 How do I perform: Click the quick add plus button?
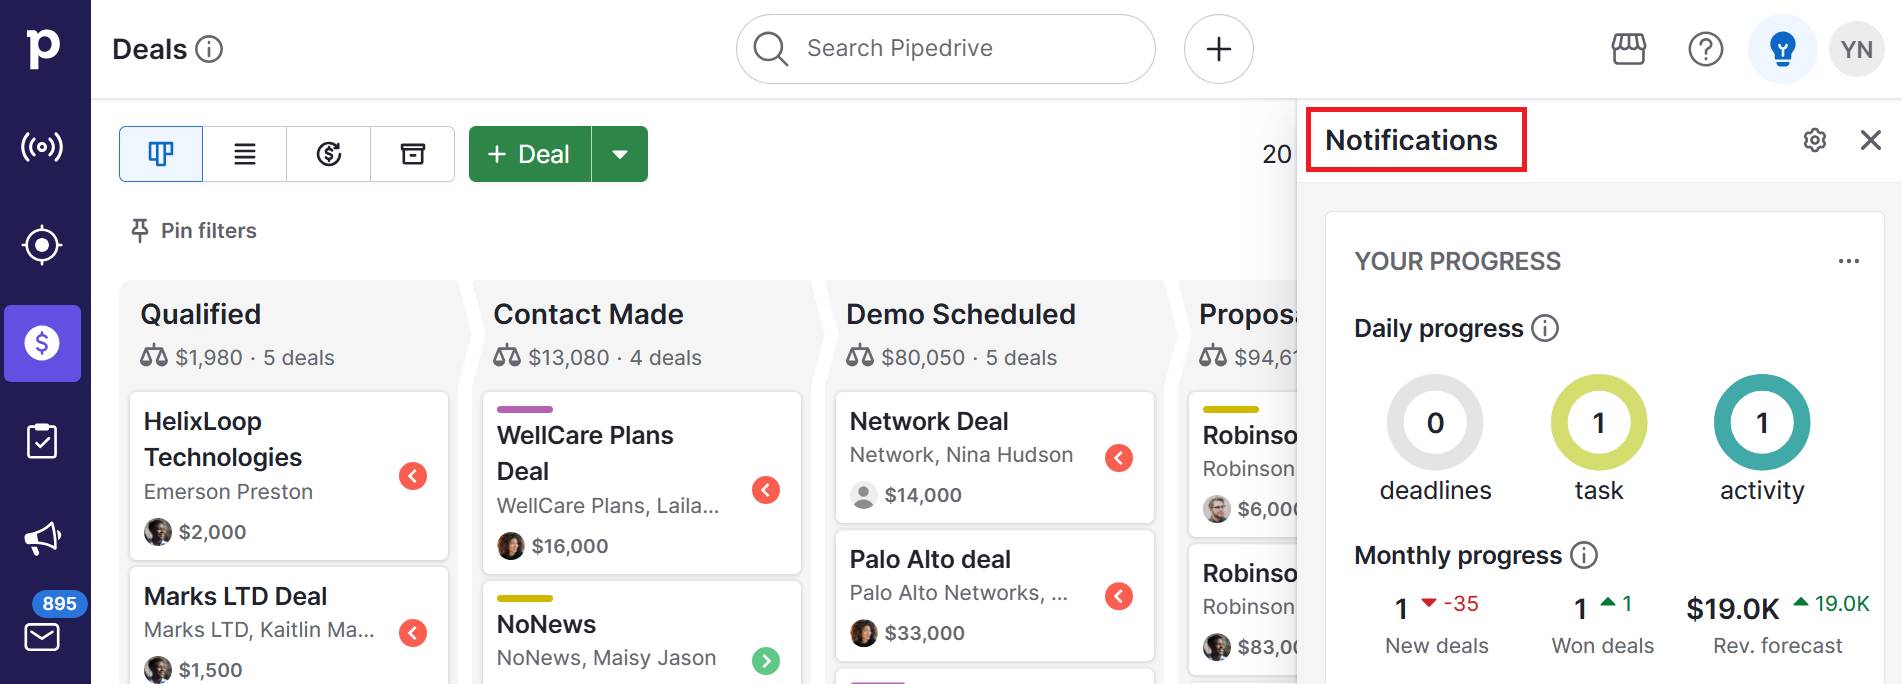coord(1219,49)
